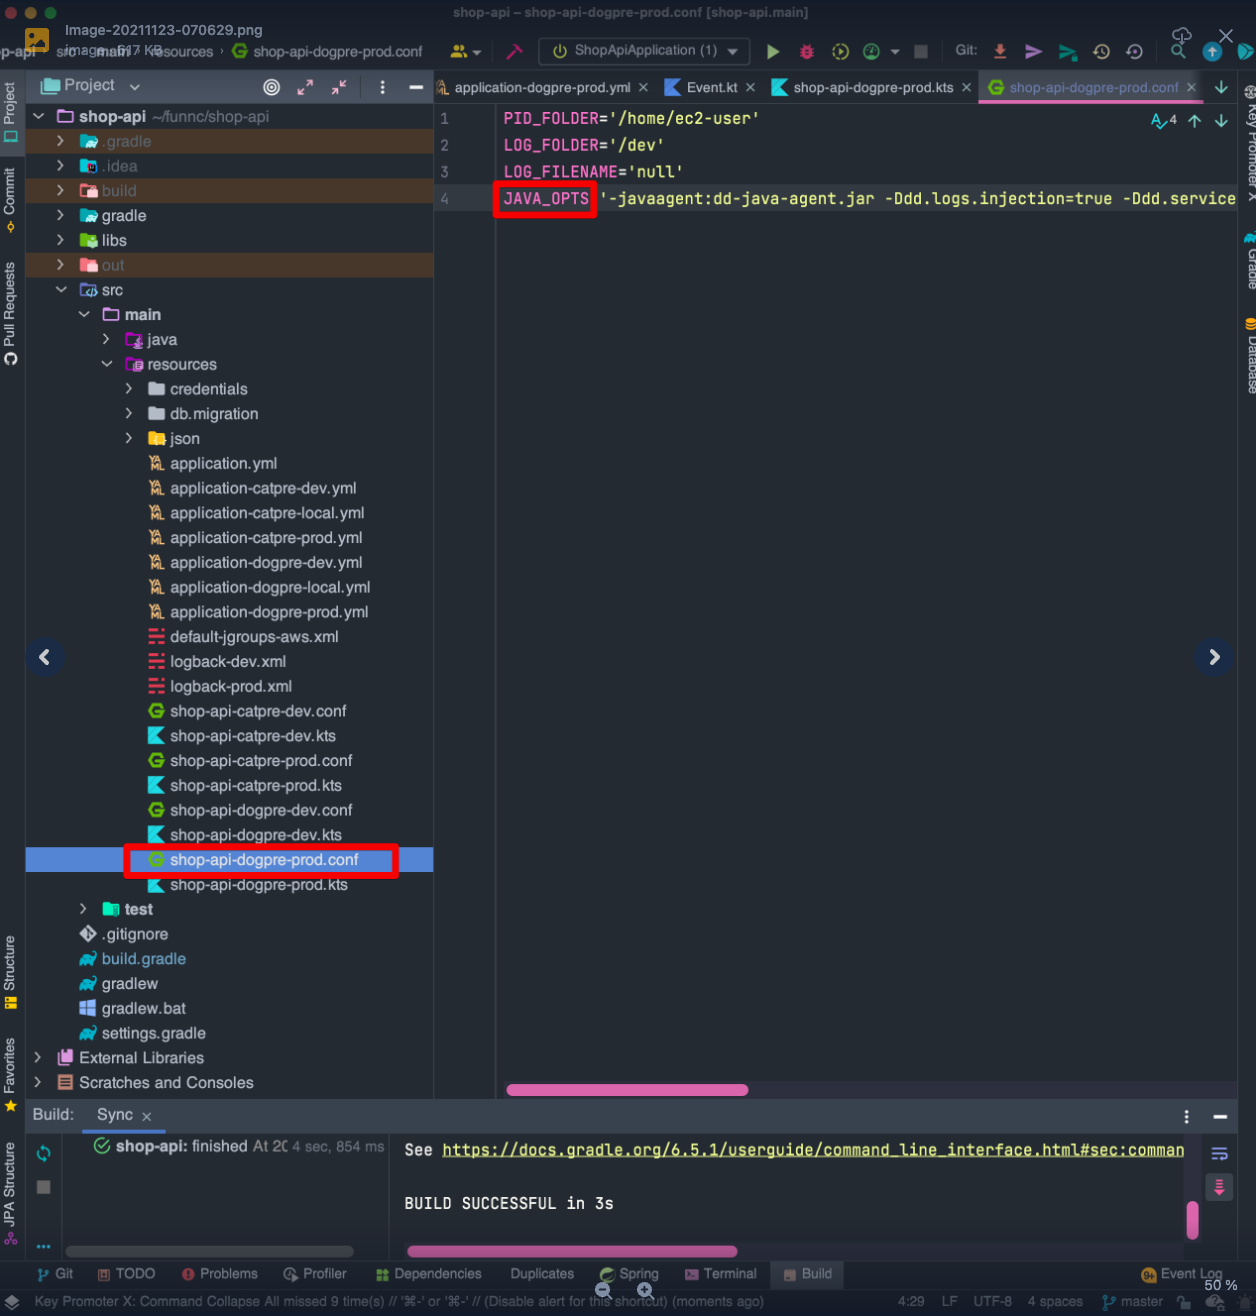Open the Terminal tool window tab
Screen dimensions: 1256x1316
720,1274
